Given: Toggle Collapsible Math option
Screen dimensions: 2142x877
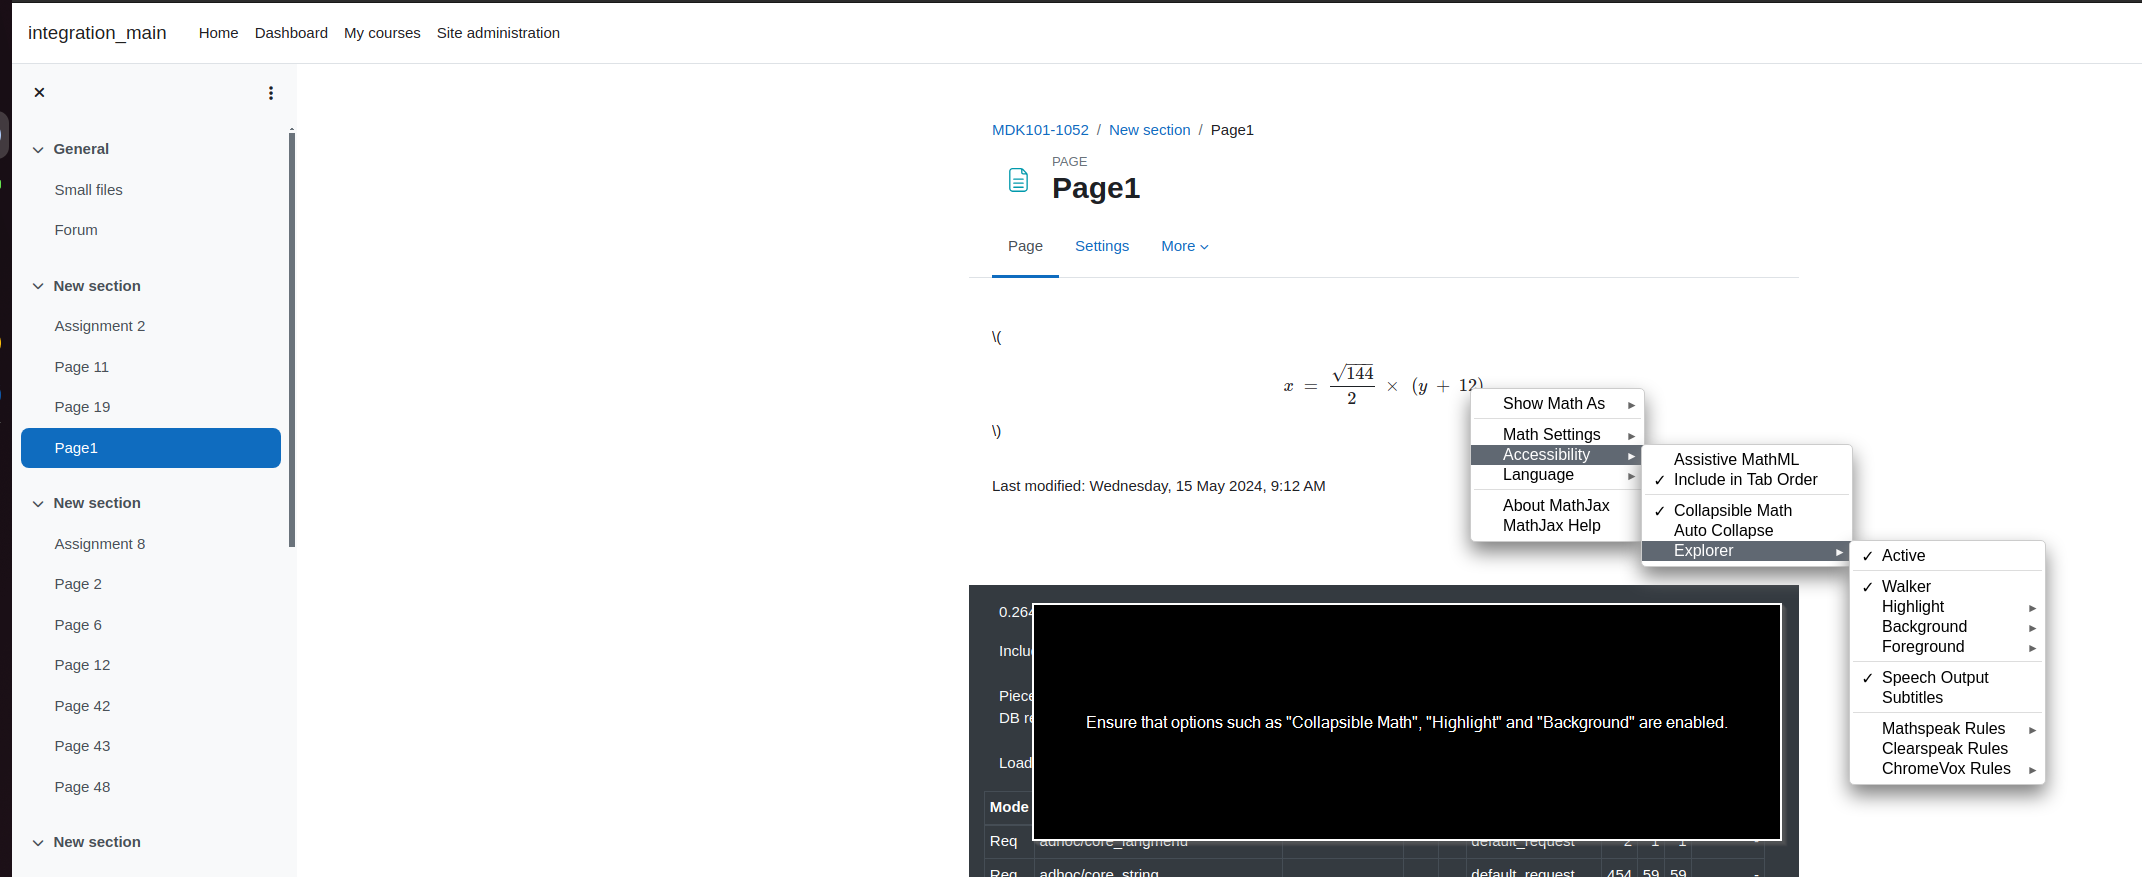Looking at the screenshot, I should tap(1747, 510).
